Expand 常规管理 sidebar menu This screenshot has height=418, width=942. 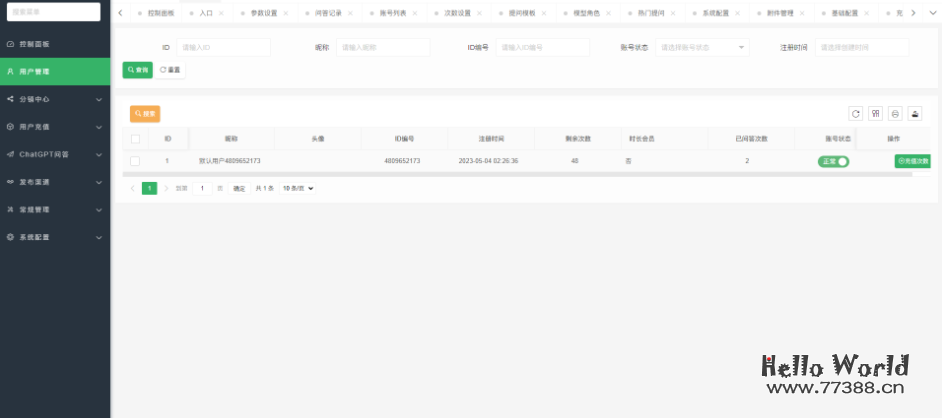[55, 210]
